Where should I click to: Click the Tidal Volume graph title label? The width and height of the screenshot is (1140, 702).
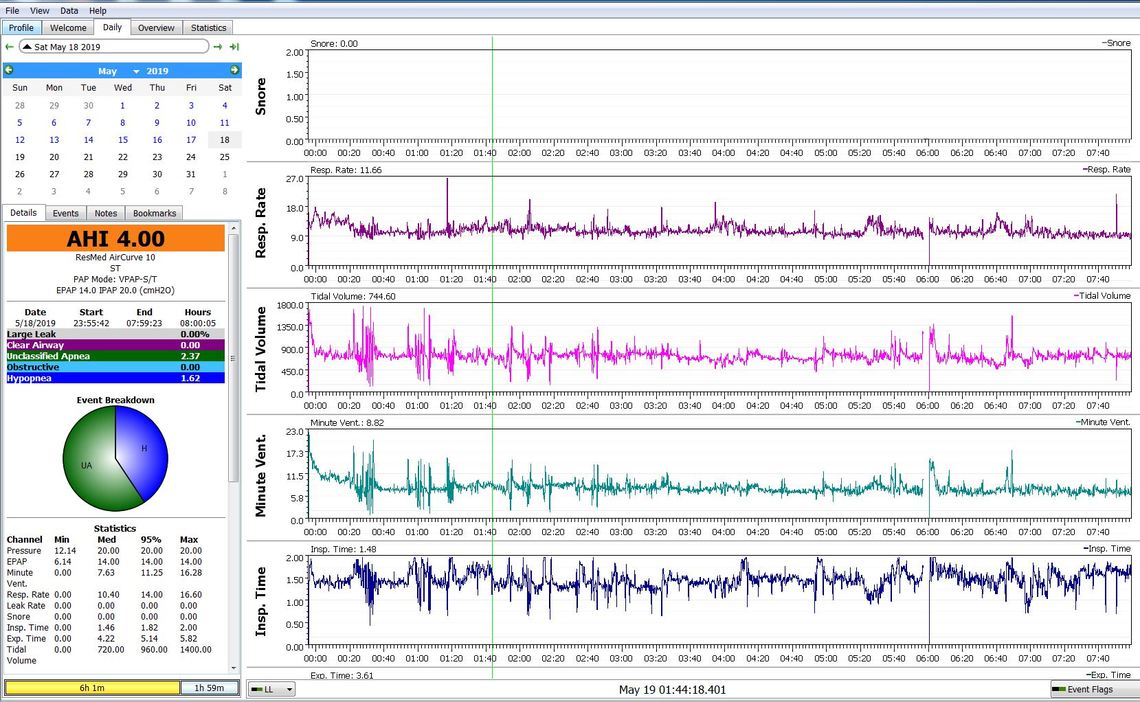point(260,350)
